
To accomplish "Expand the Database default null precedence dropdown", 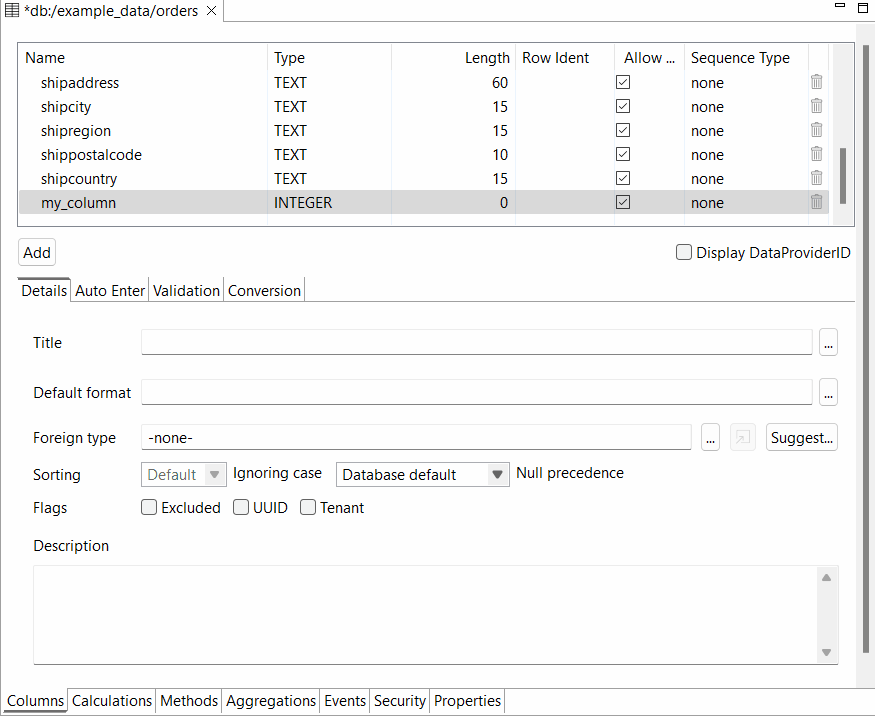I will pyautogui.click(x=423, y=475).
